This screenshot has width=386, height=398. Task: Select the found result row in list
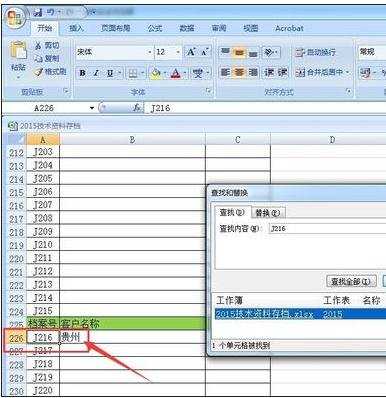point(300,314)
